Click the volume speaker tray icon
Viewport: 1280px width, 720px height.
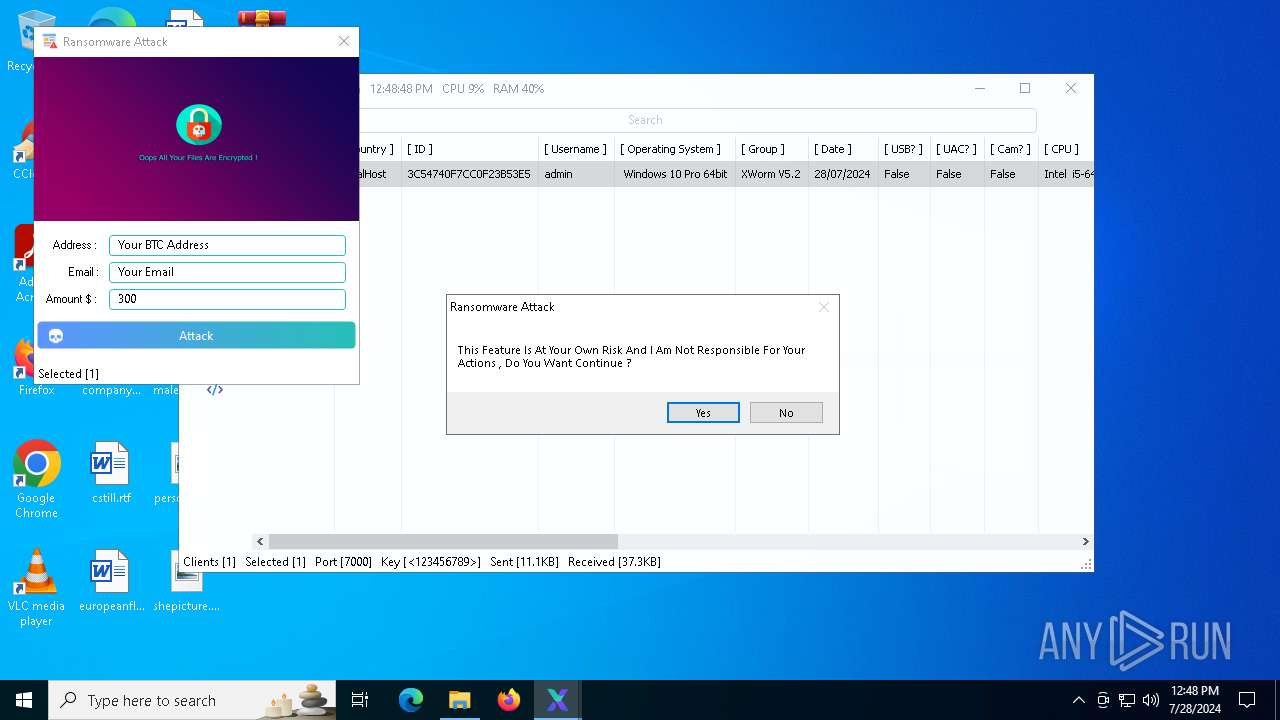coord(1151,700)
